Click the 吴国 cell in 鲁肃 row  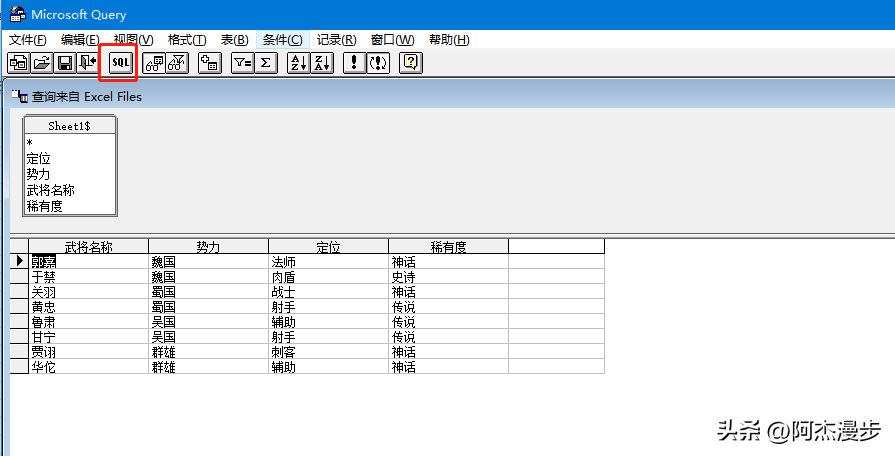208,321
